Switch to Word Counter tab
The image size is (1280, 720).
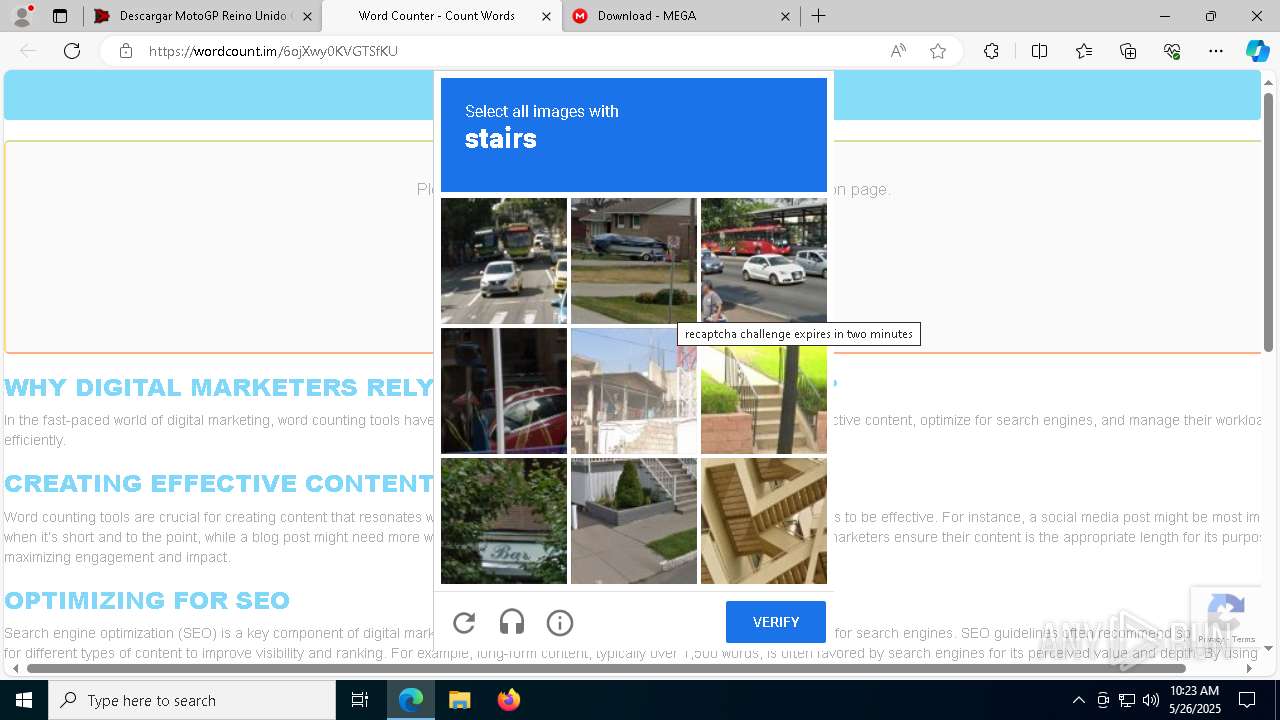(441, 16)
